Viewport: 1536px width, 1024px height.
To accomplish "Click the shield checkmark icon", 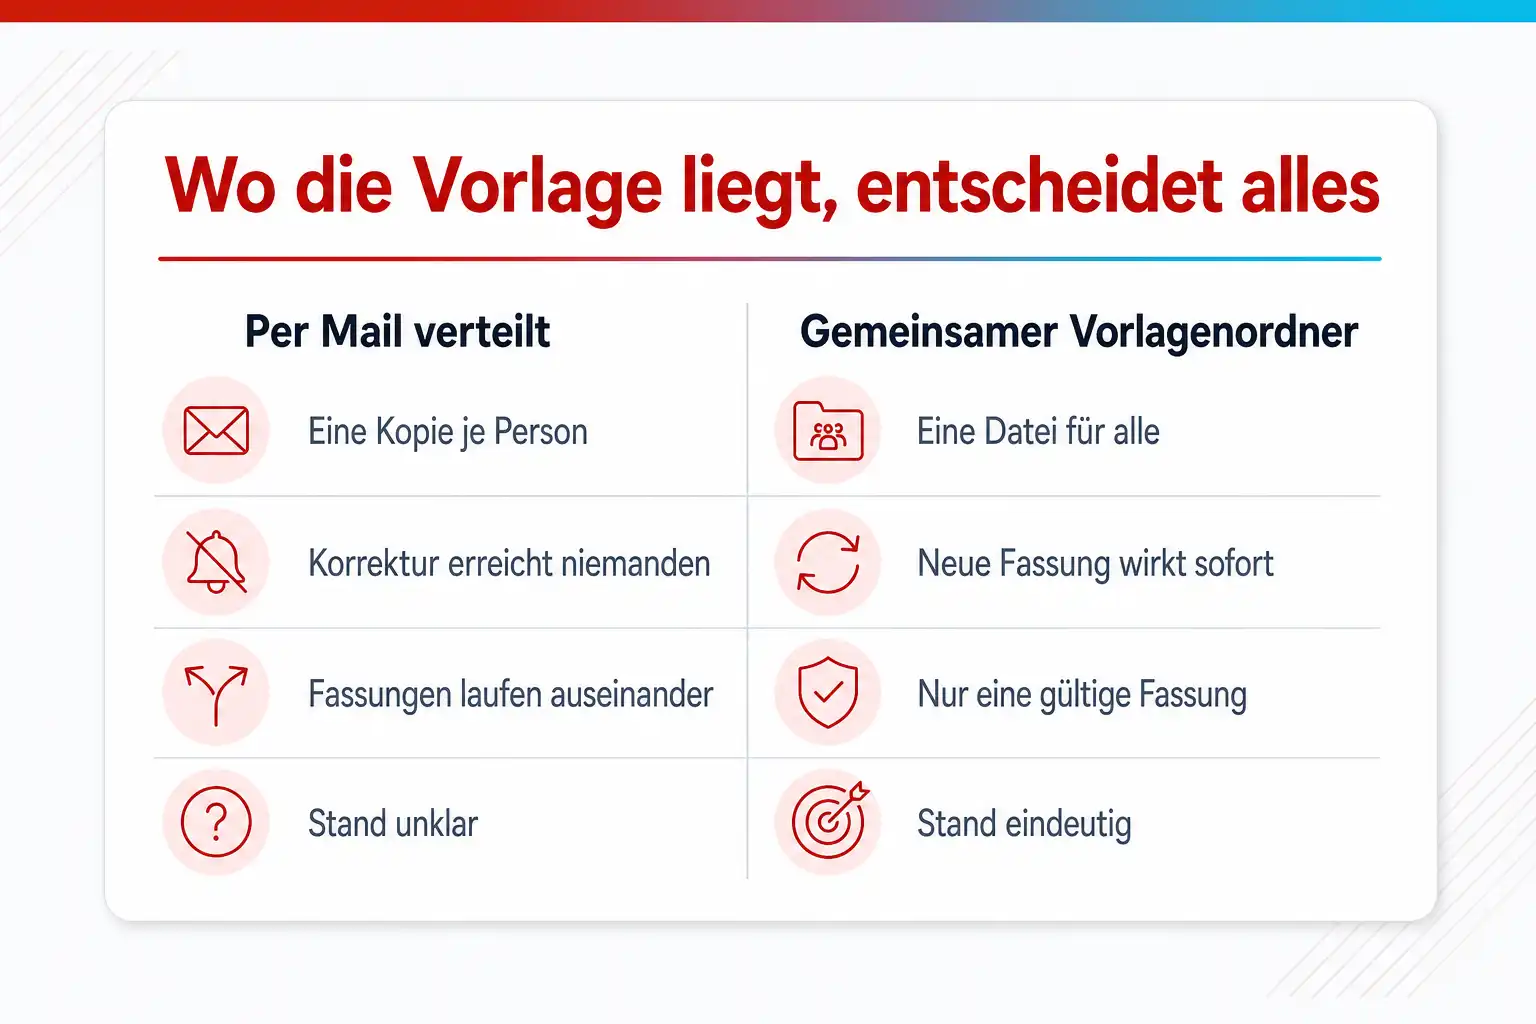I will pos(828,692).
